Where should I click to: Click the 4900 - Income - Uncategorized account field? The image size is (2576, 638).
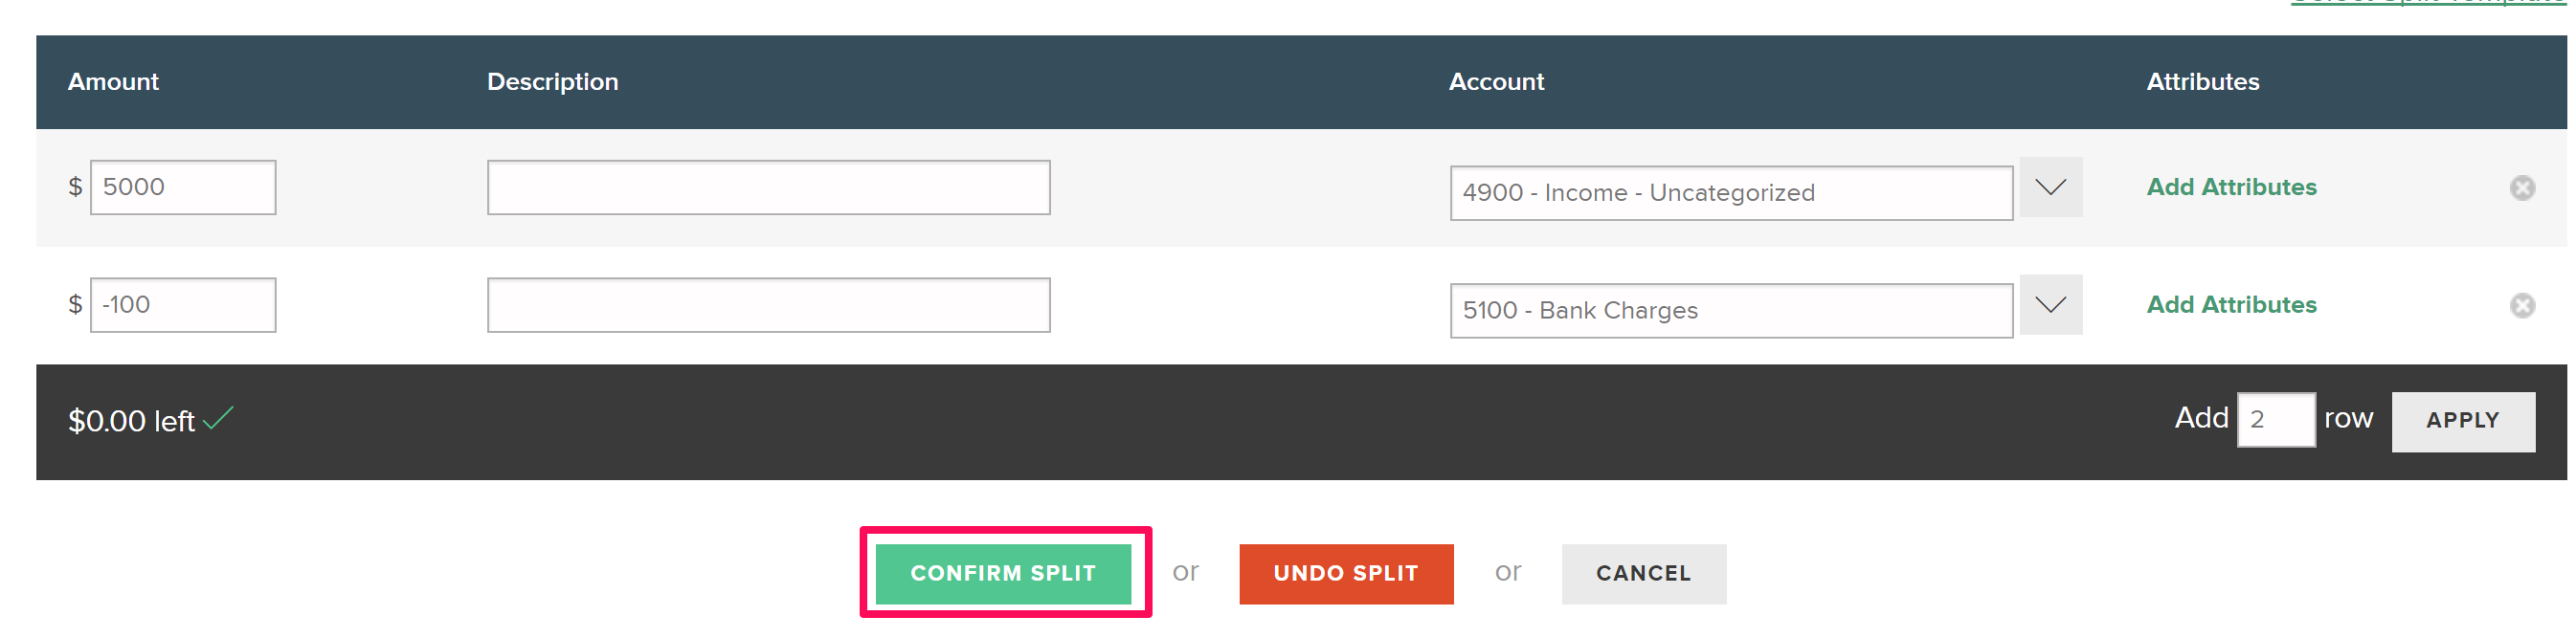point(1730,193)
